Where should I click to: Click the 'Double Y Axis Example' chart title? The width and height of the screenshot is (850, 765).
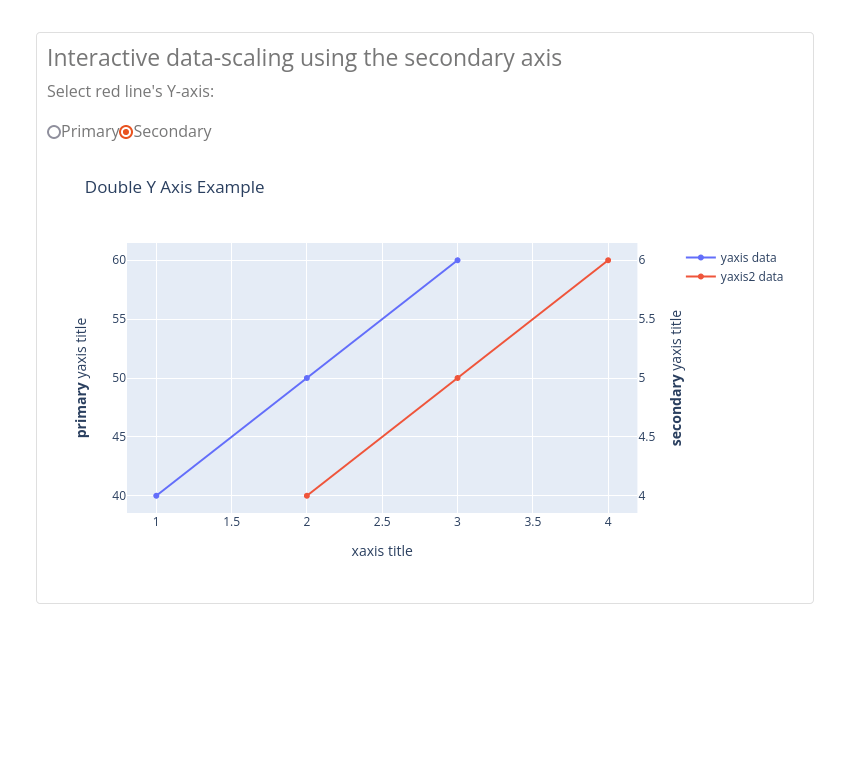(175, 187)
